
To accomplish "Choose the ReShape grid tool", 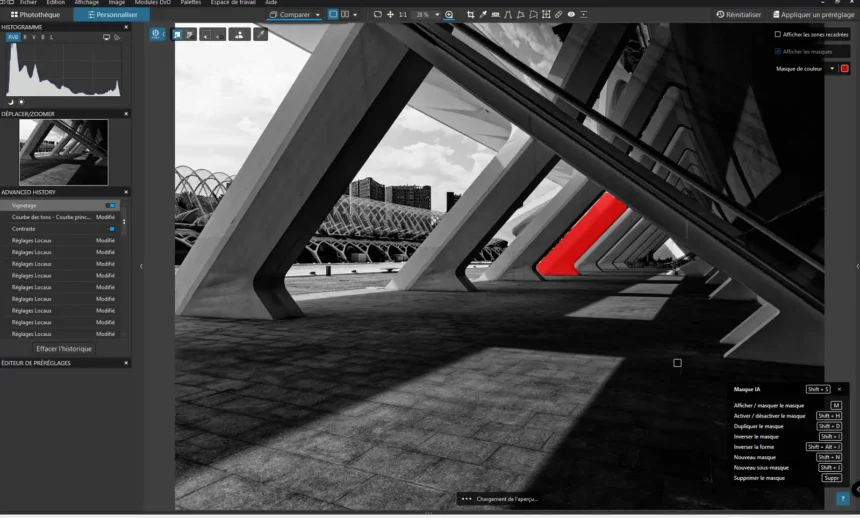I will coord(546,15).
